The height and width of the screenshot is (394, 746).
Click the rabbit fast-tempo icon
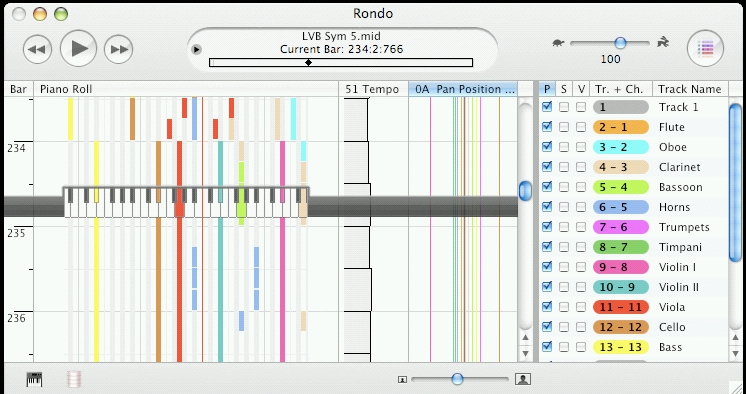tap(663, 42)
